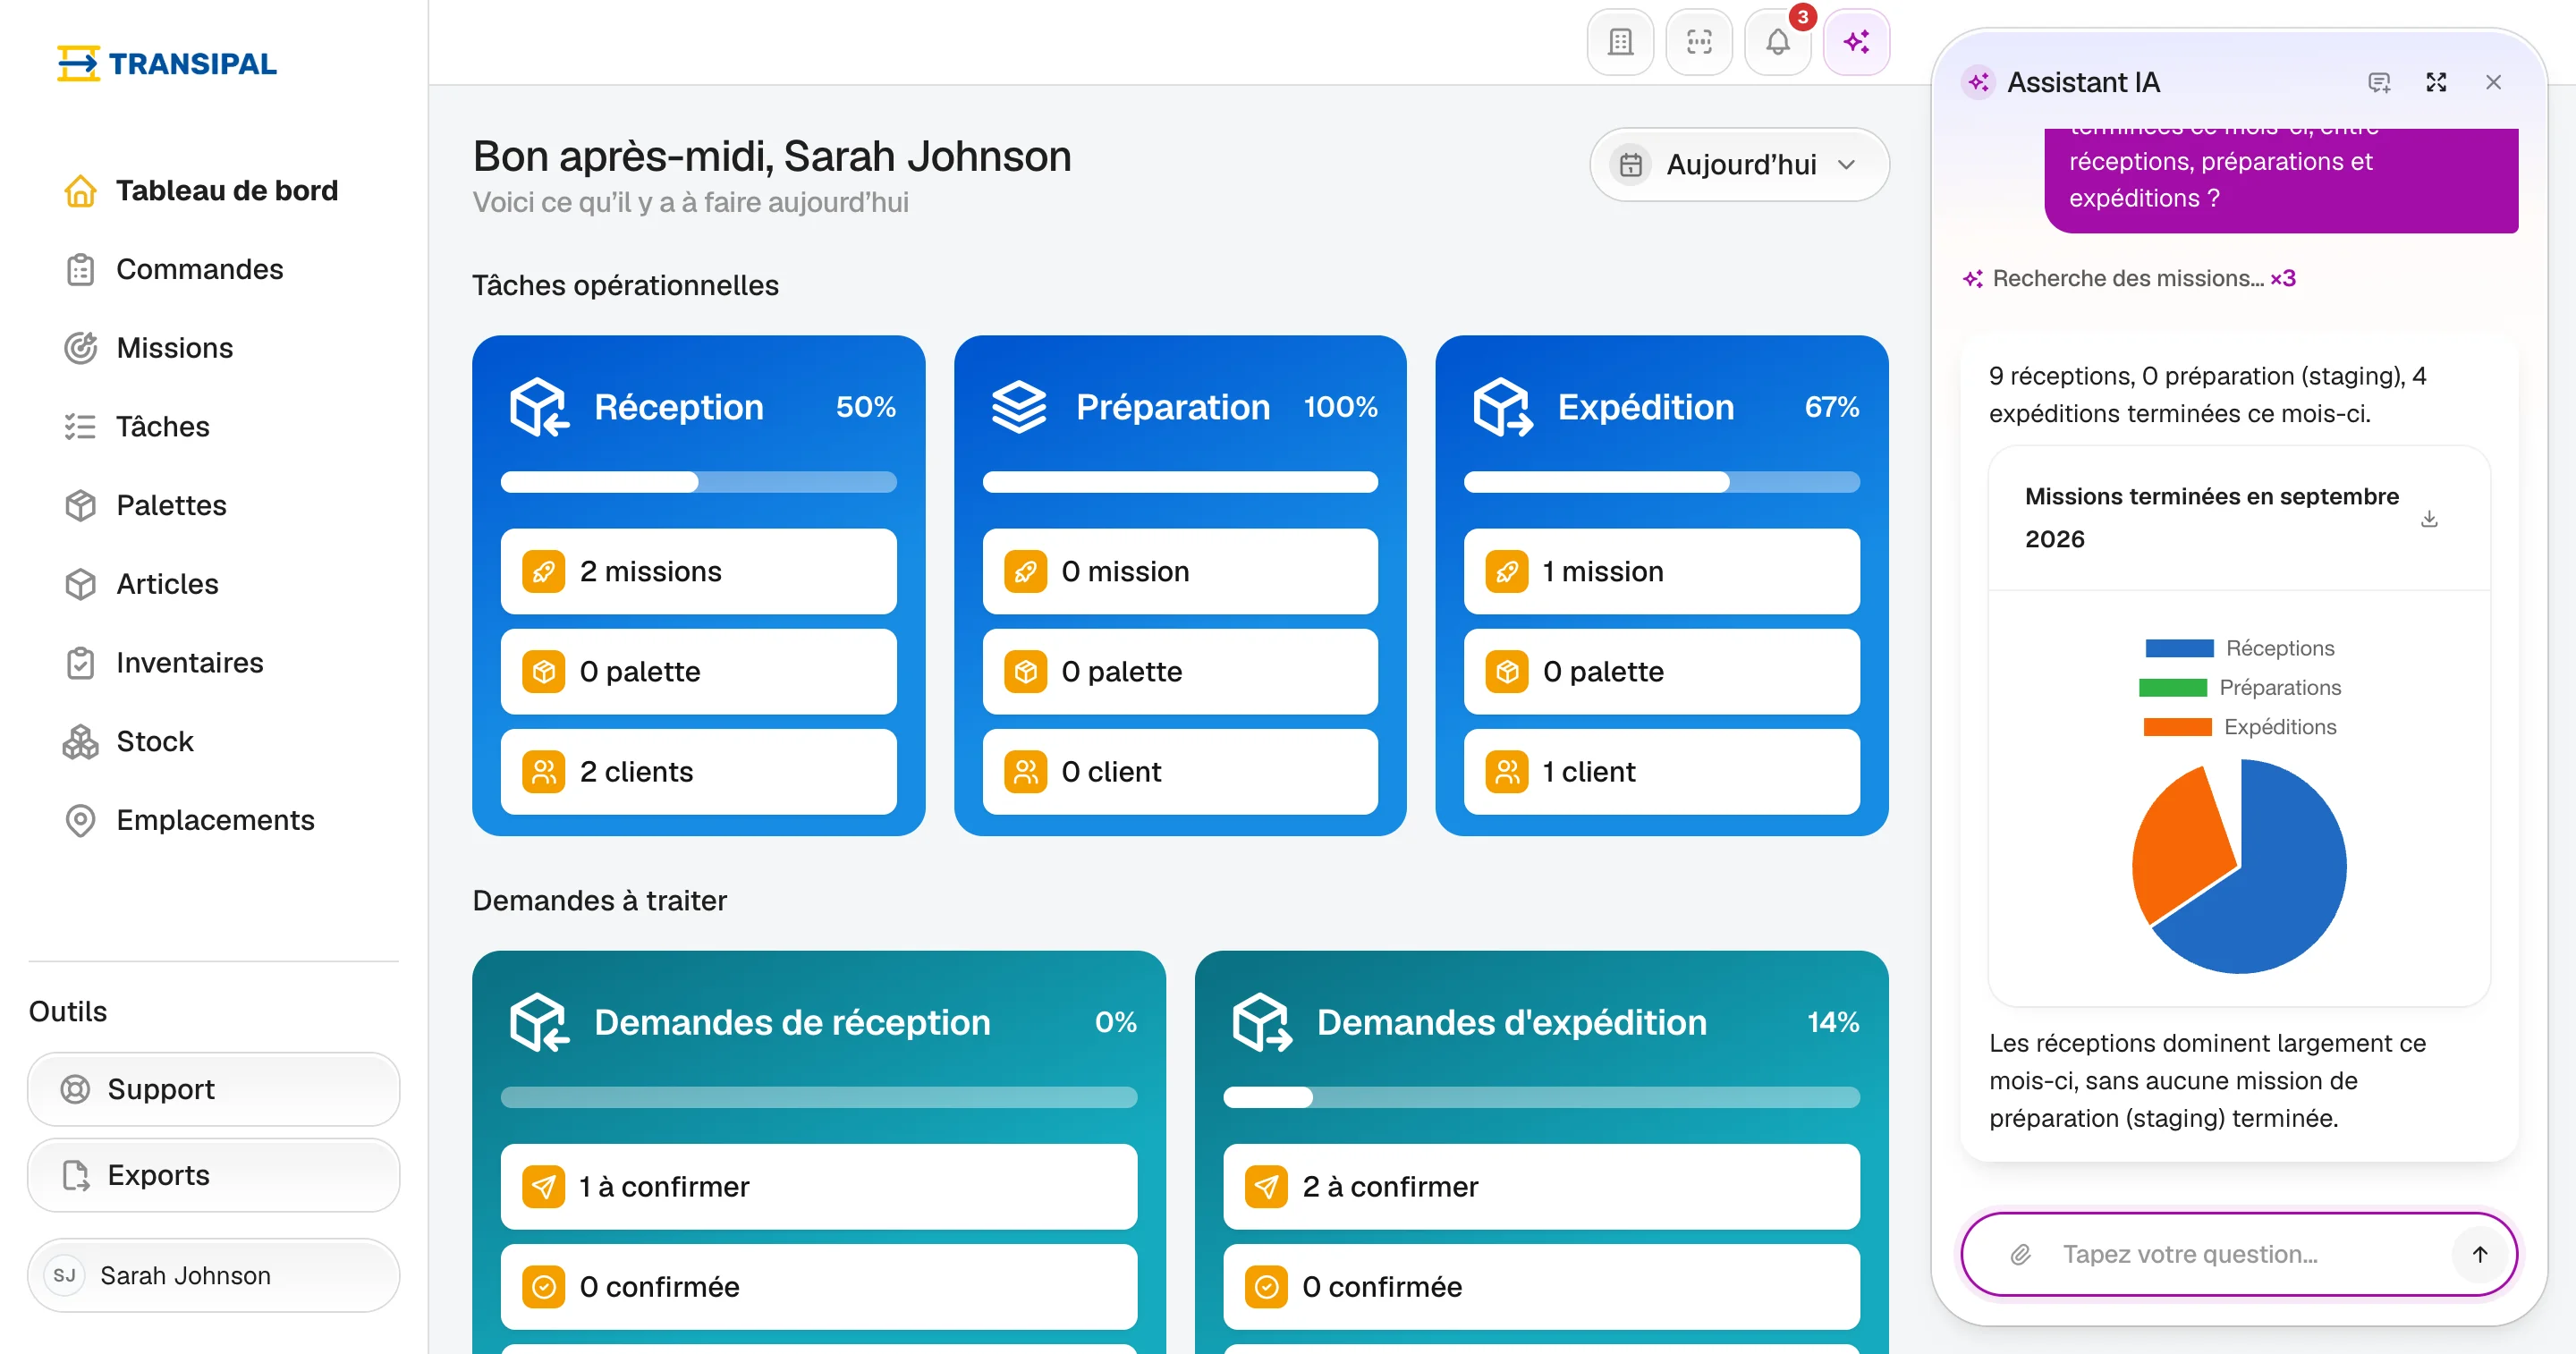Download the Missions terminées chart
Image resolution: width=2576 pixels, height=1354 pixels.
(x=2429, y=518)
